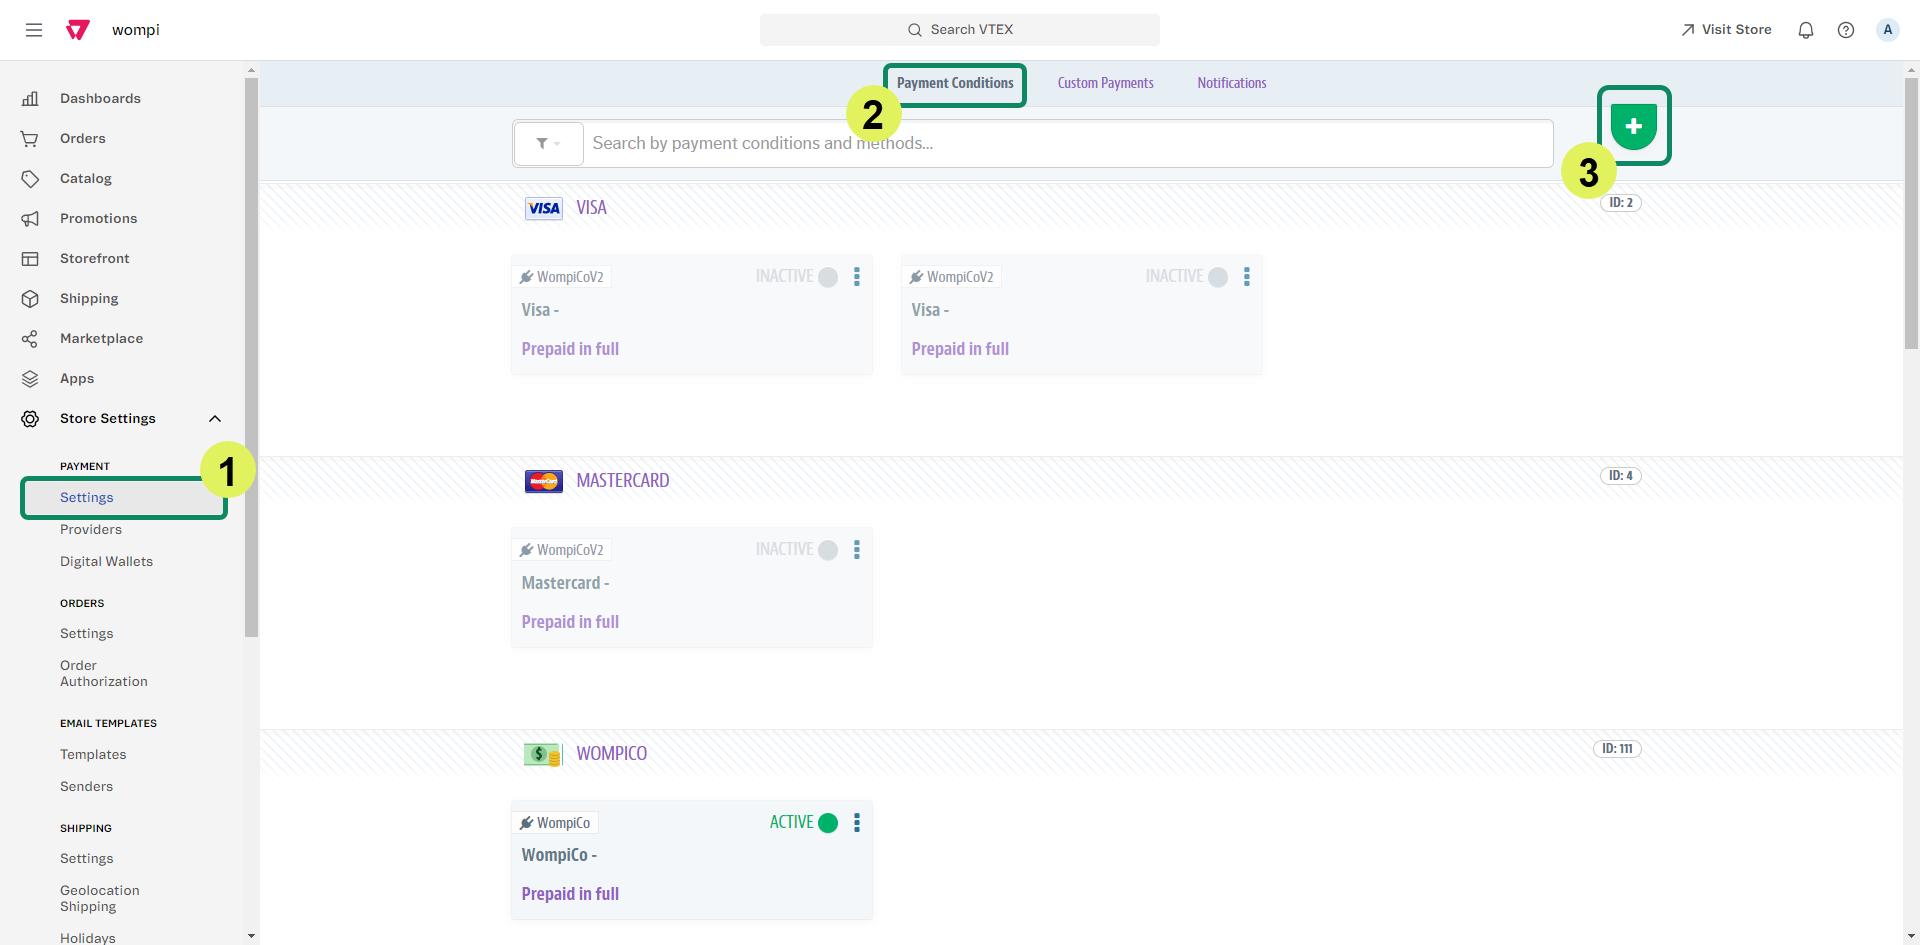Open the user avatar A icon

[1887, 30]
